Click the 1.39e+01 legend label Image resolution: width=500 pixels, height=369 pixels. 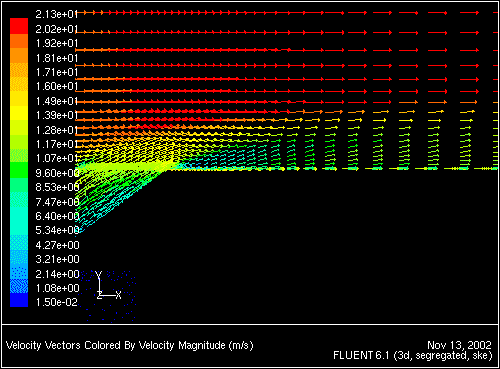pyautogui.click(x=57, y=115)
